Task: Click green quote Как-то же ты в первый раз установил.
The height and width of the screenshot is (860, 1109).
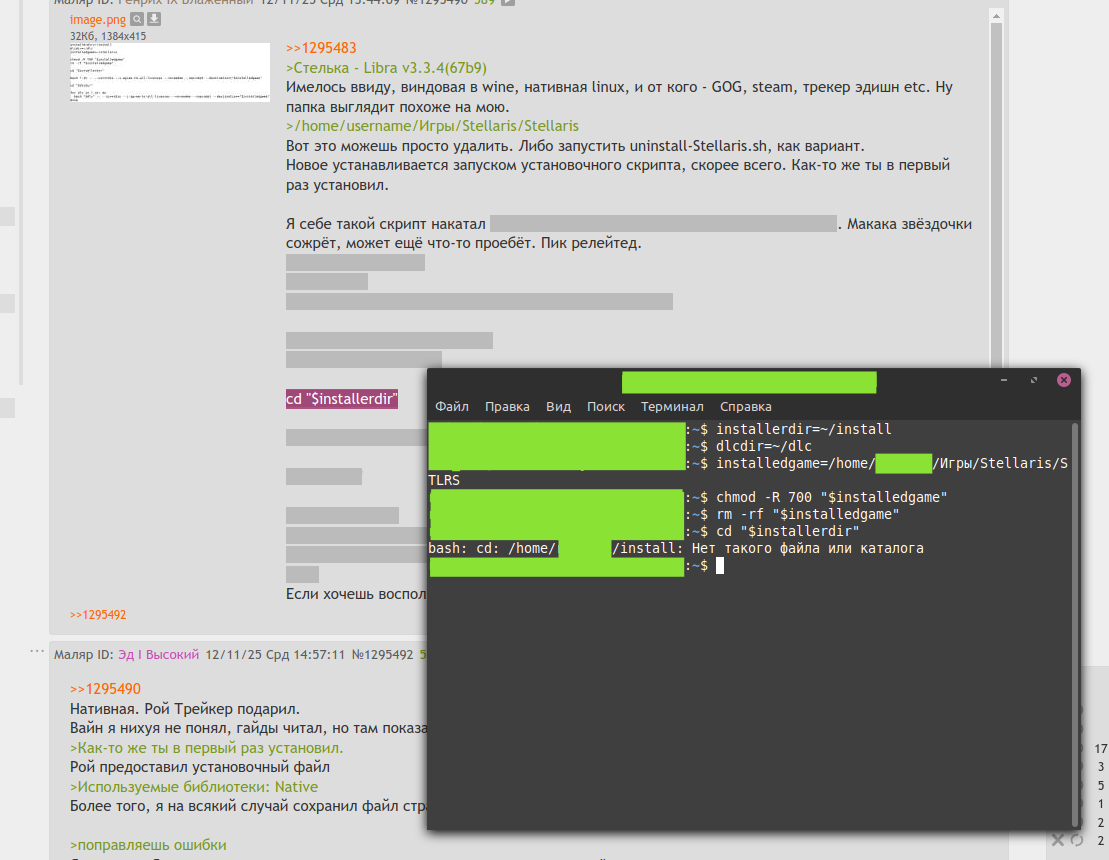Action: click(x=207, y=748)
